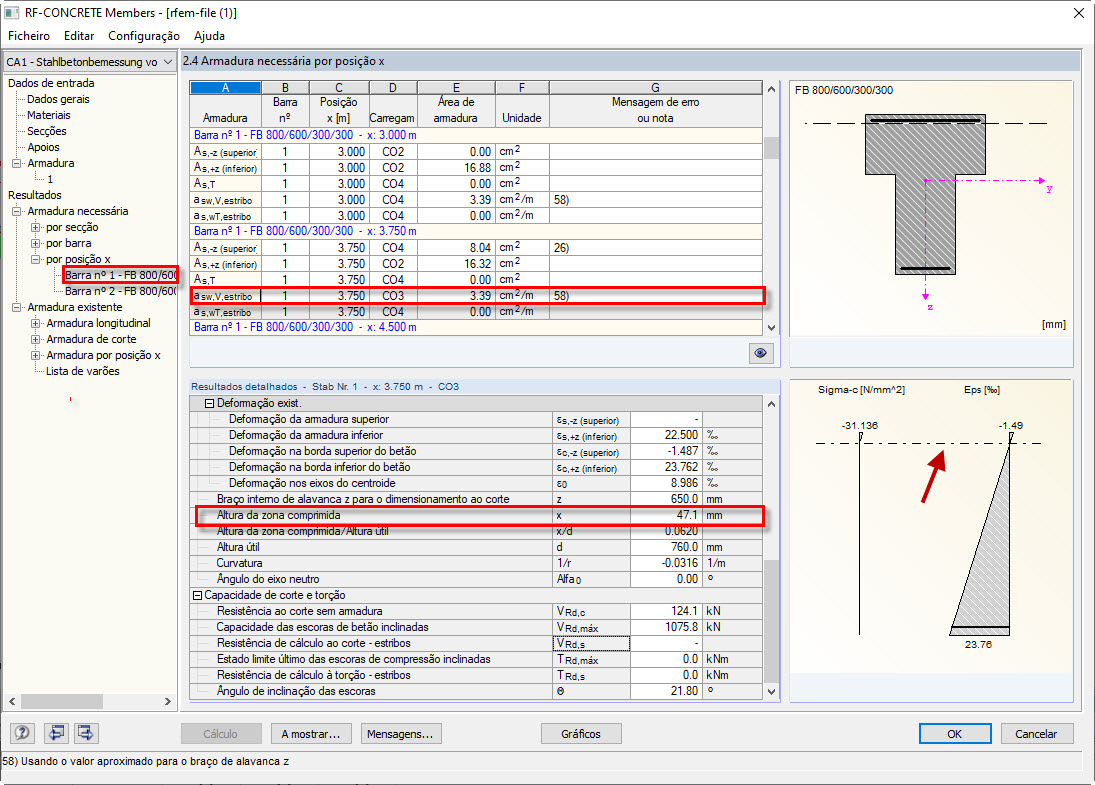Click the Barra nº 1 x: 4.500 m header row
The width and height of the screenshot is (1095, 785).
[x=476, y=328]
